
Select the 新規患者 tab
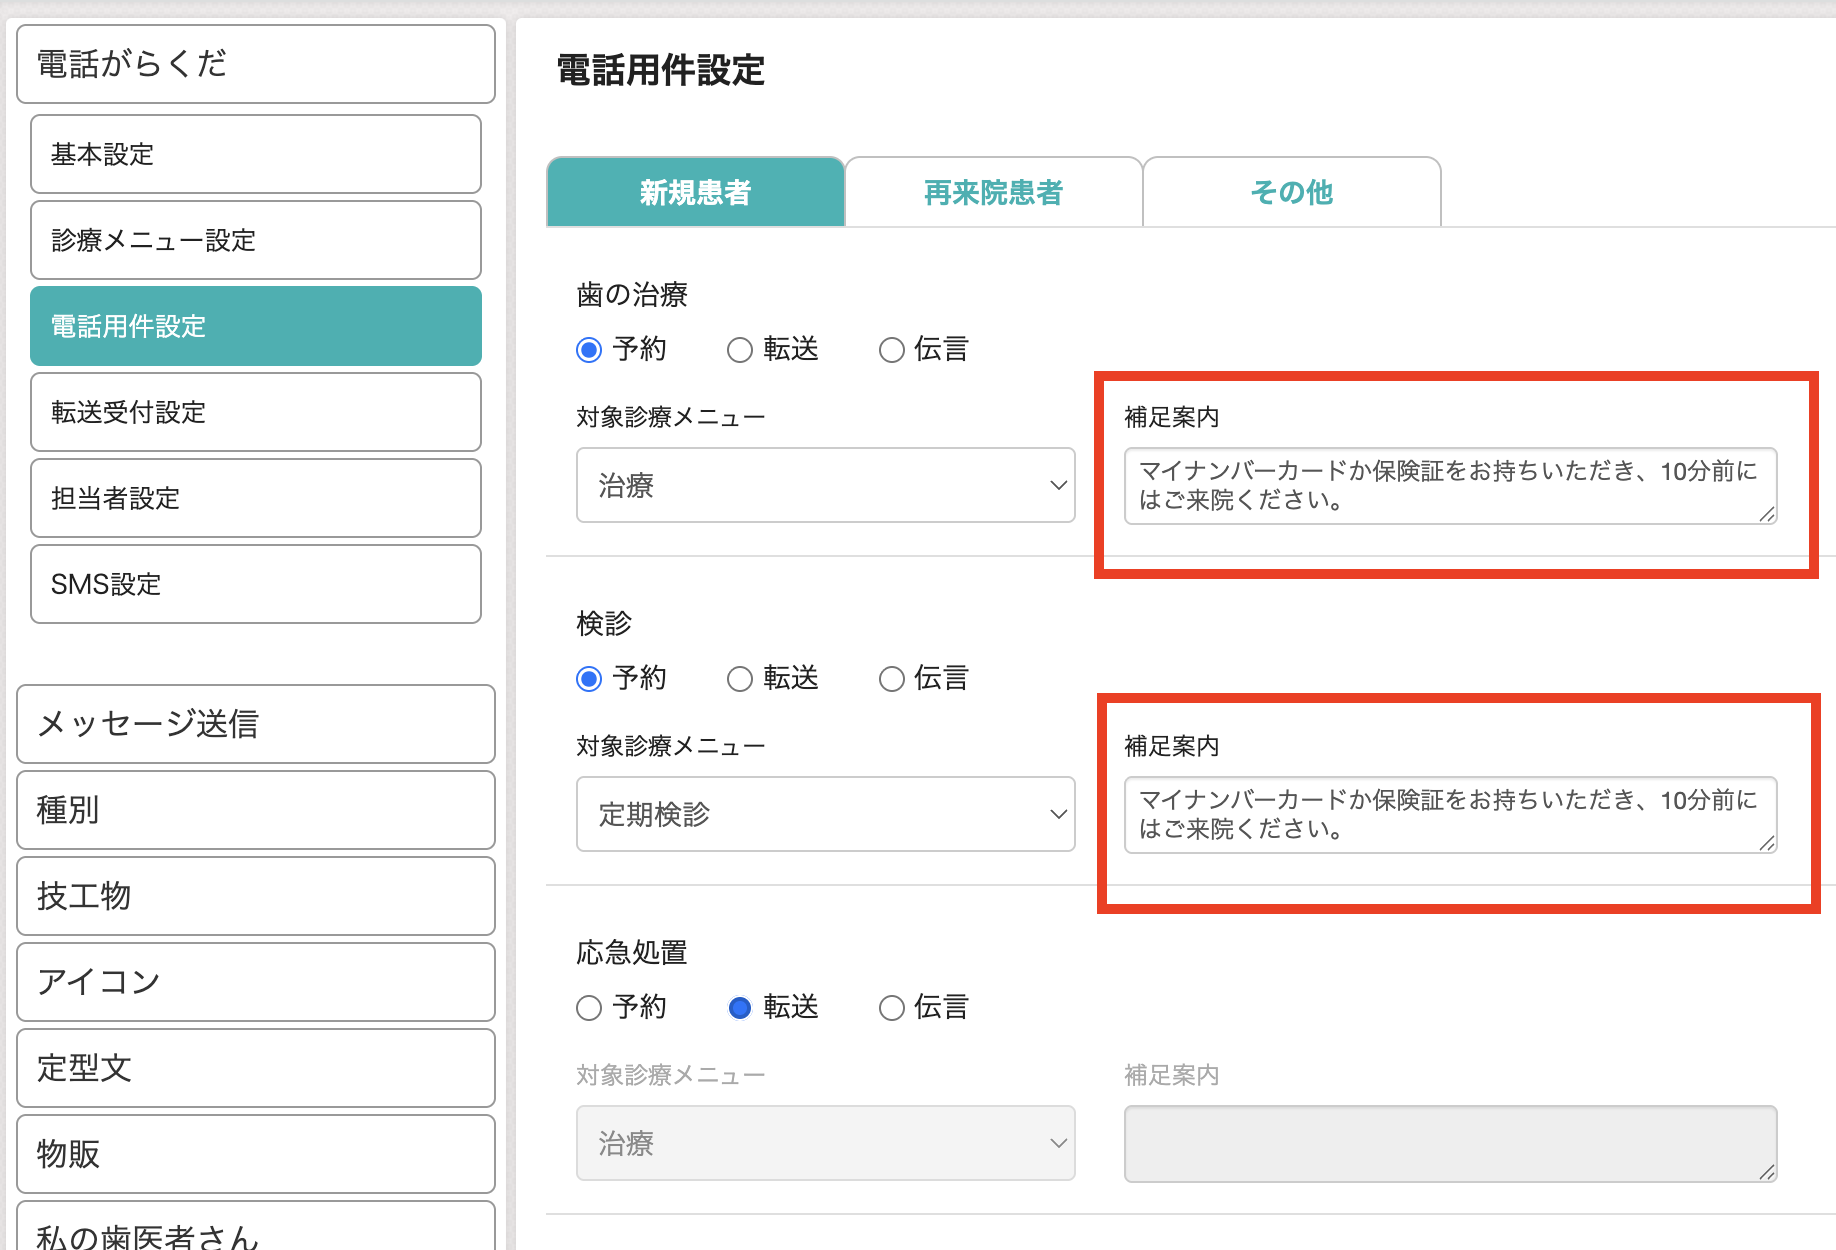click(695, 192)
